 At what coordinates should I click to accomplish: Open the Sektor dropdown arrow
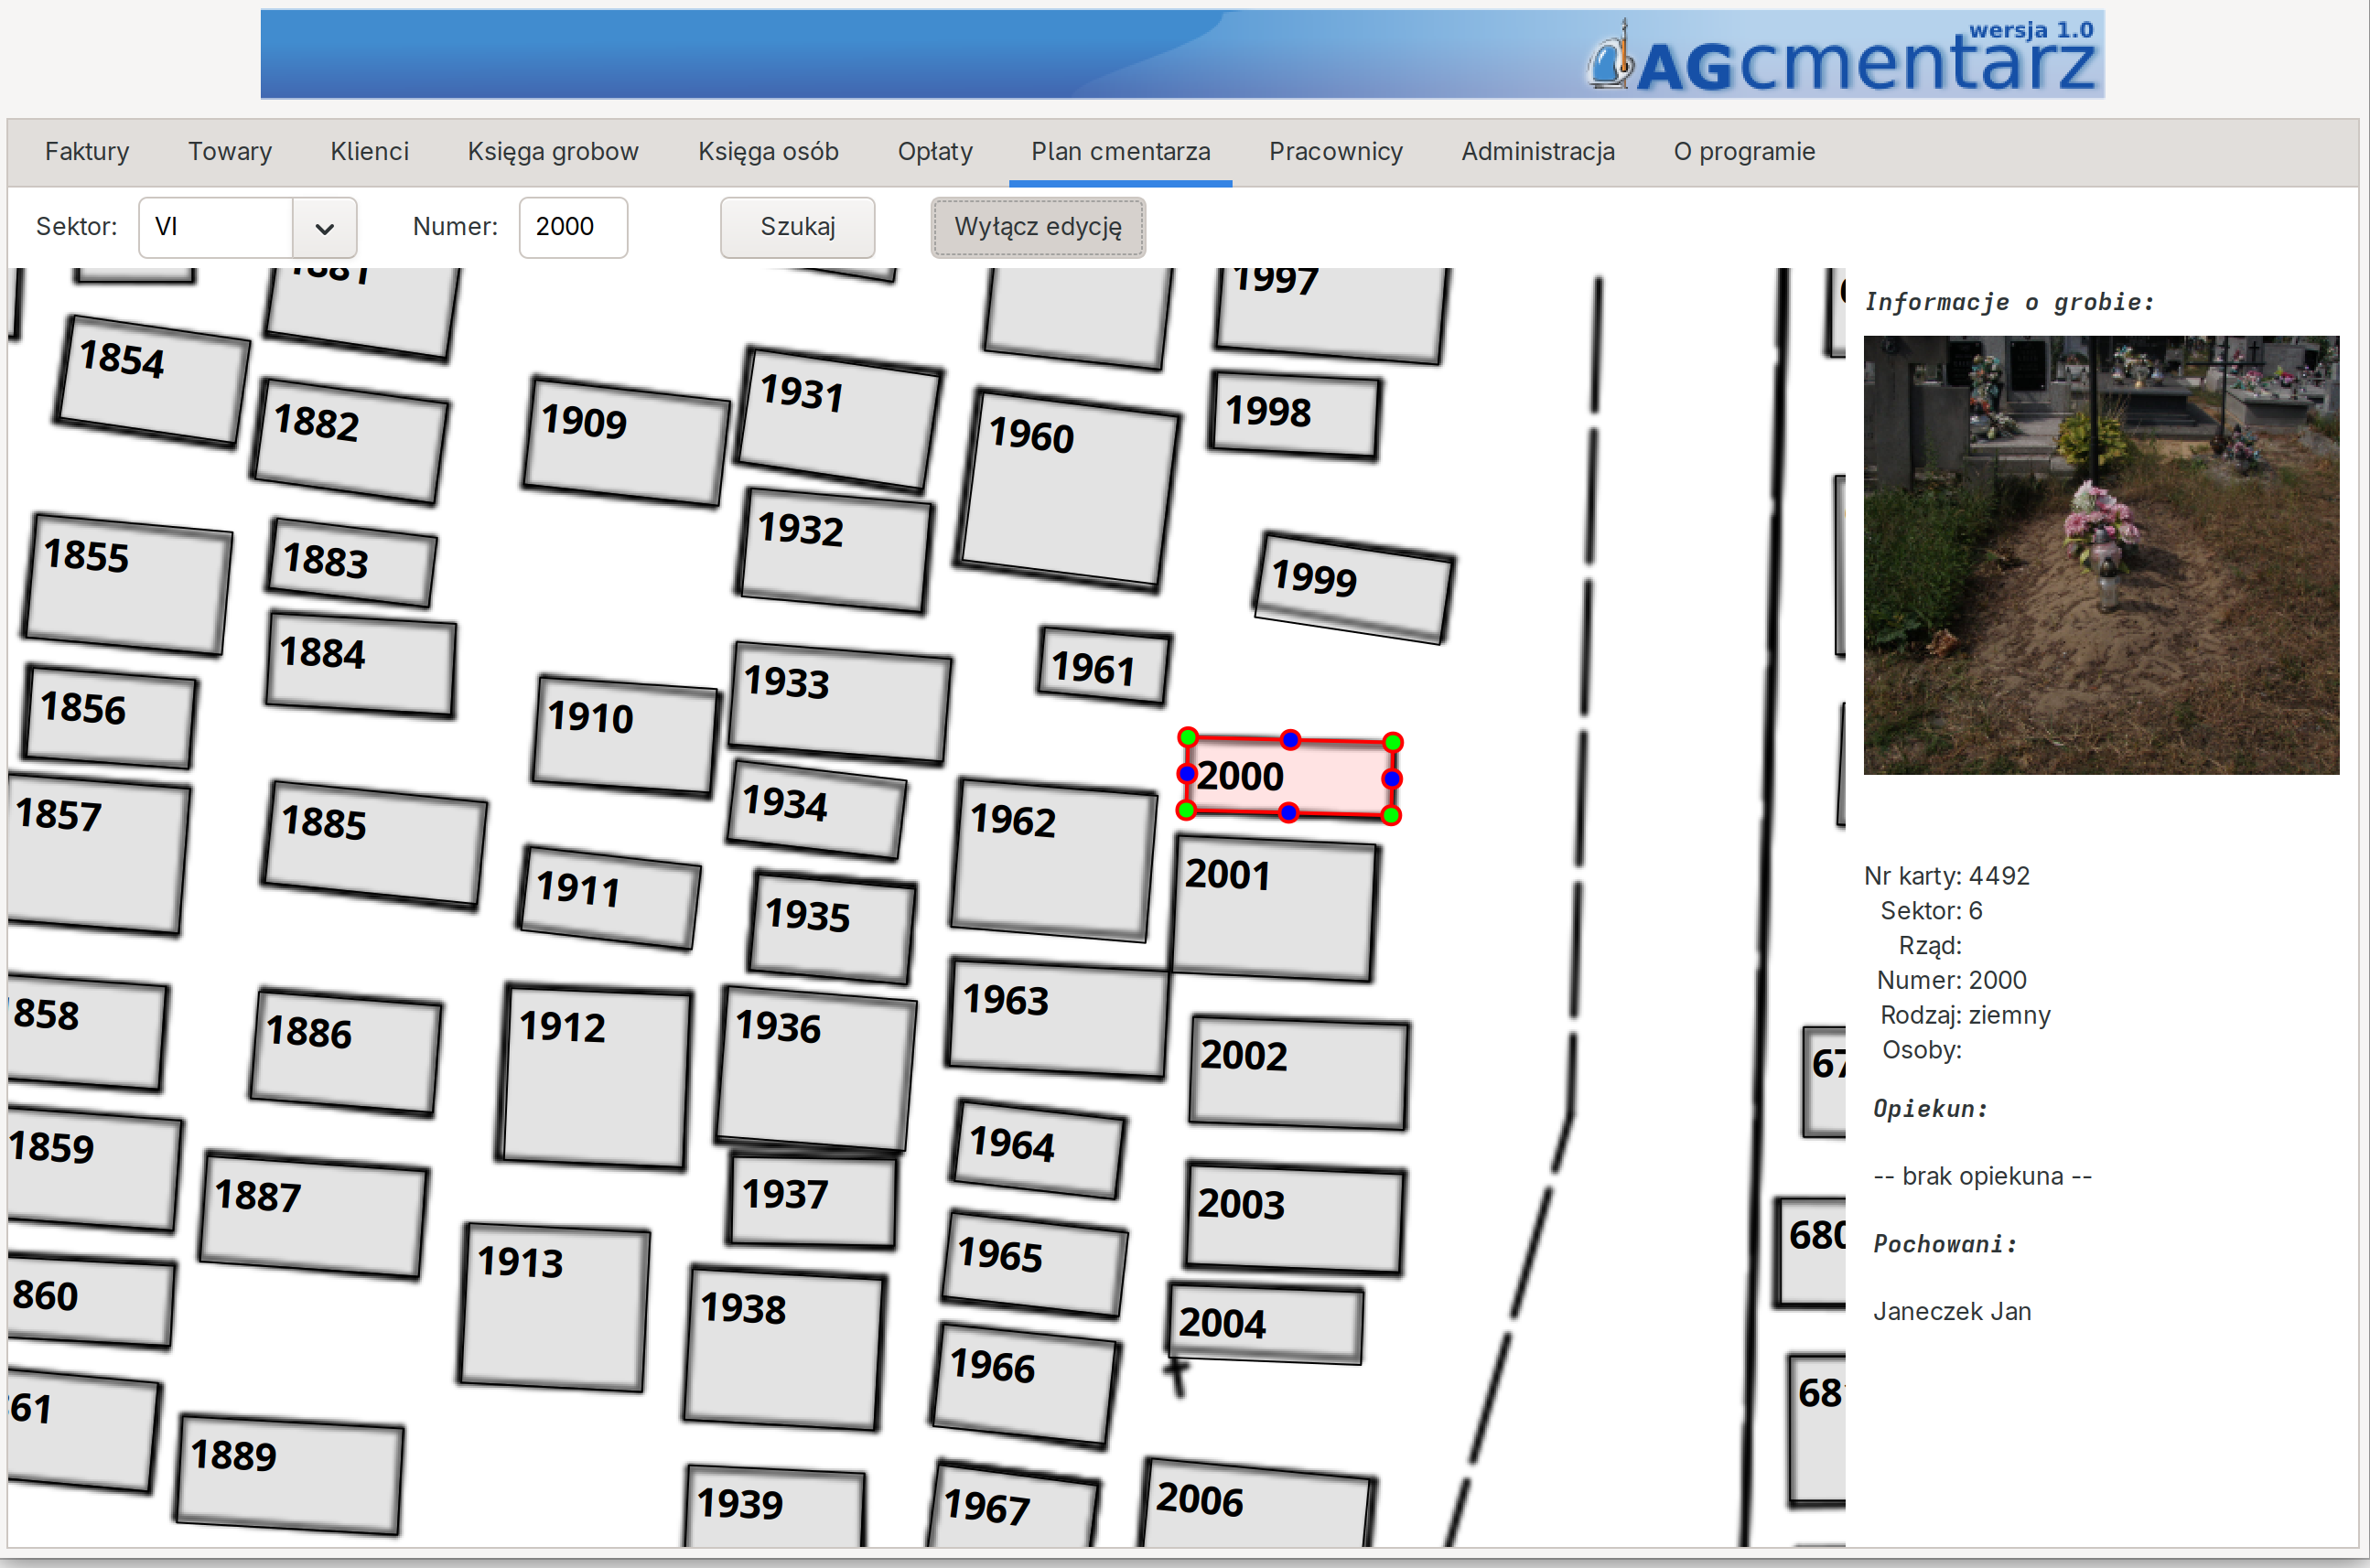click(x=324, y=228)
